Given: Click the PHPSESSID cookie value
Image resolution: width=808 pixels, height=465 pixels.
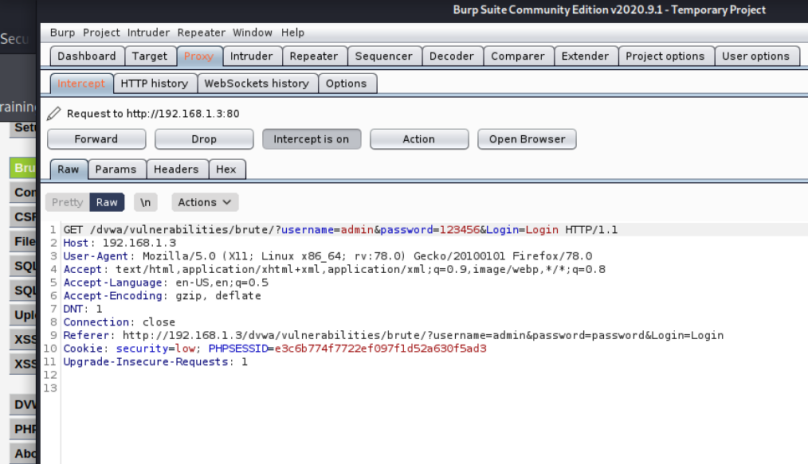Looking at the screenshot, I should (x=380, y=348).
